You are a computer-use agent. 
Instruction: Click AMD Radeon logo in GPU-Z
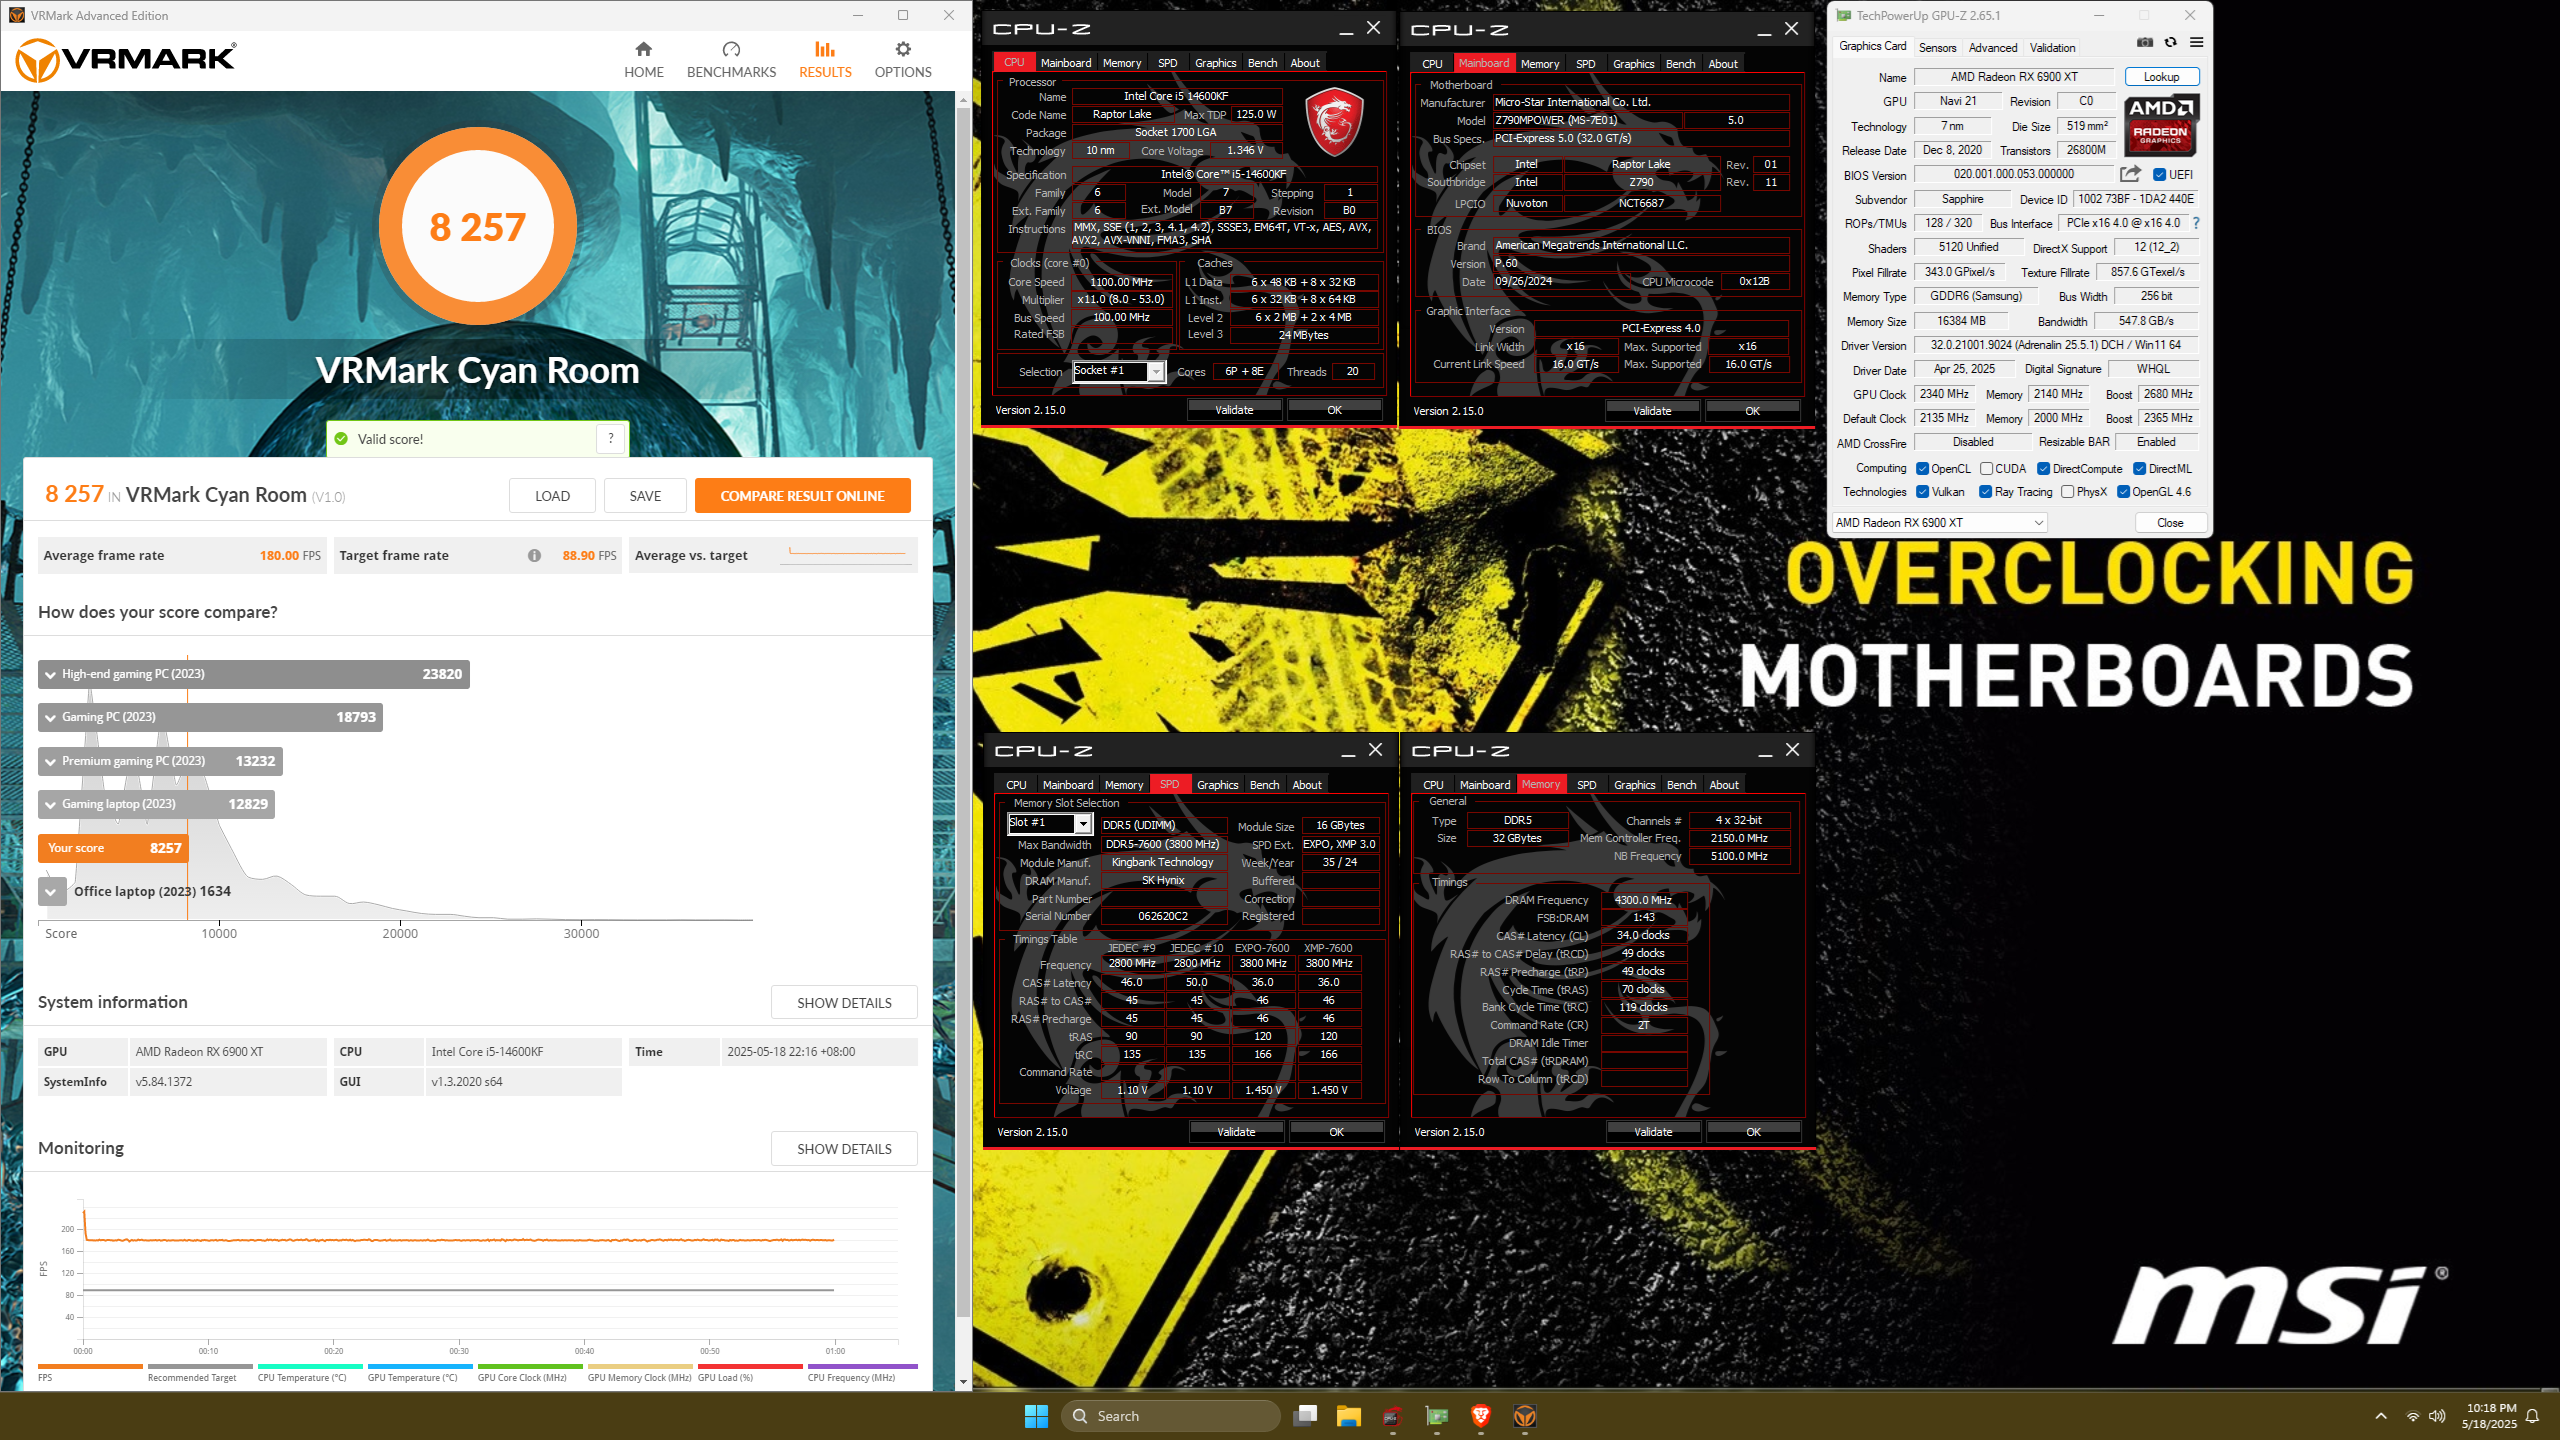pyautogui.click(x=2161, y=125)
